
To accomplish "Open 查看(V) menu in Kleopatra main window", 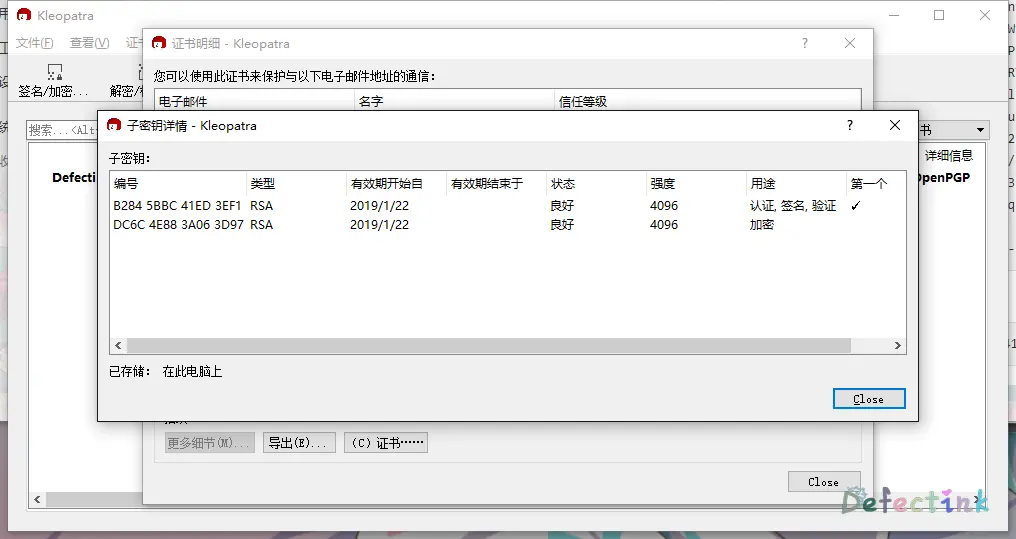I will point(89,43).
